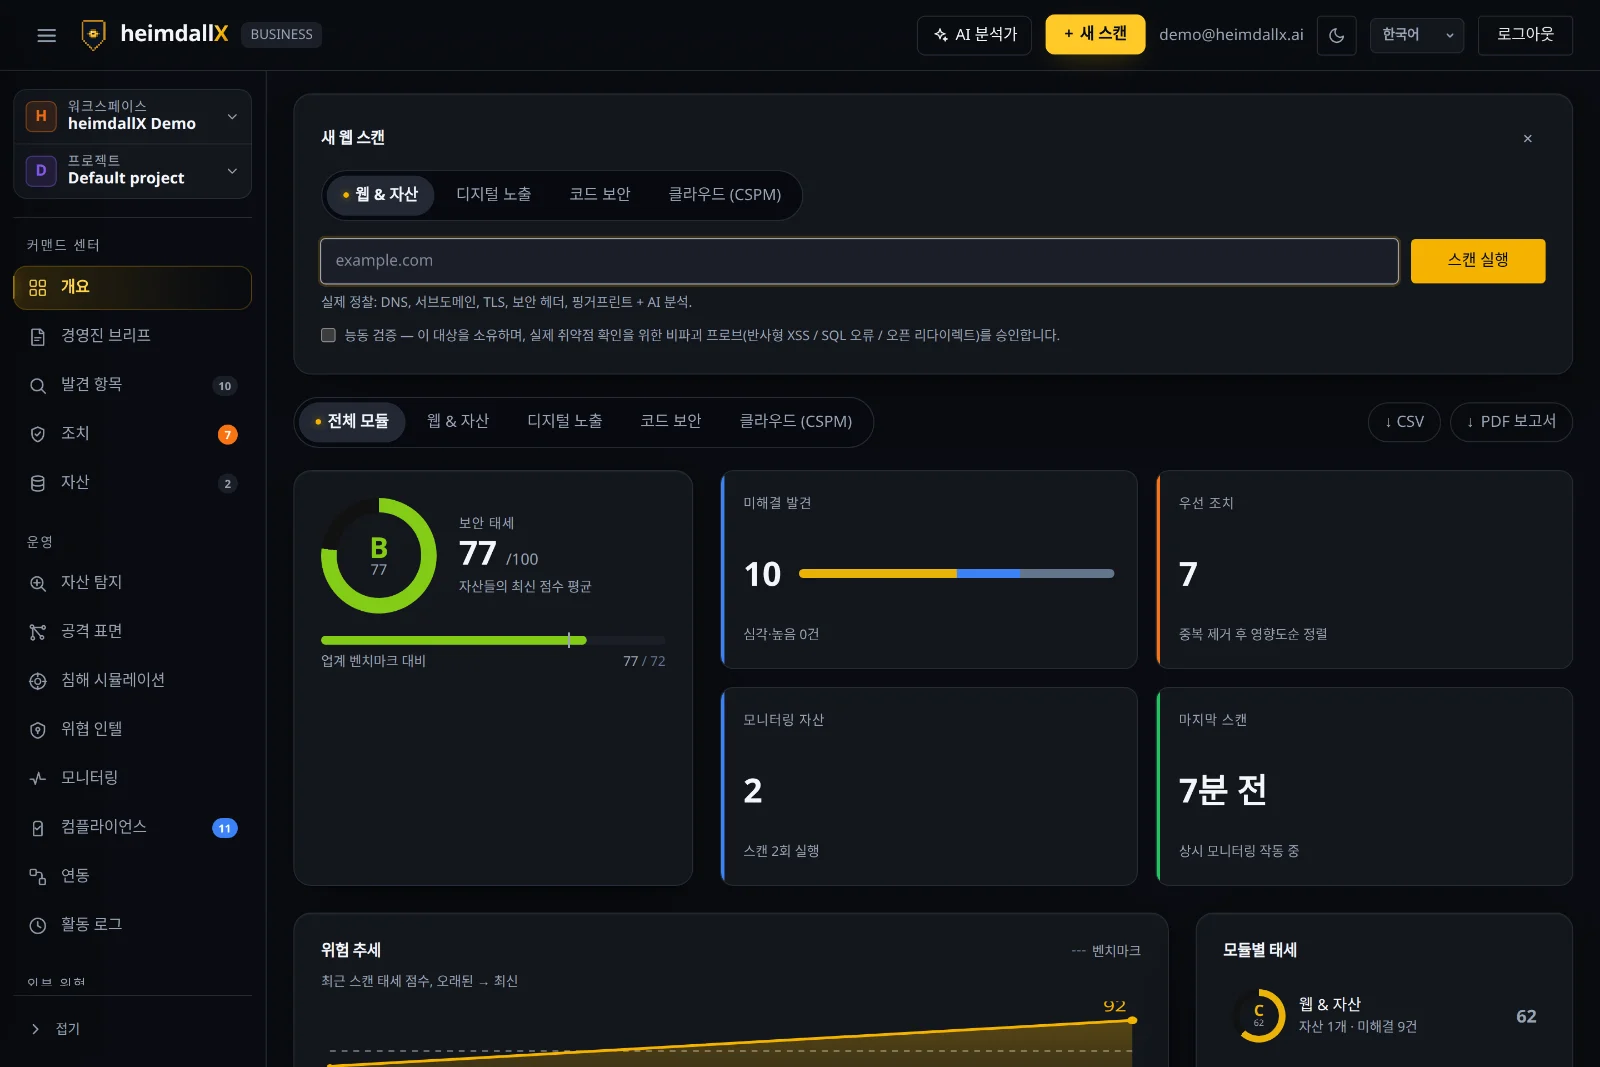Image resolution: width=1600 pixels, height=1067 pixels.
Task: Open the hamburger navigation menu
Action: (x=46, y=35)
